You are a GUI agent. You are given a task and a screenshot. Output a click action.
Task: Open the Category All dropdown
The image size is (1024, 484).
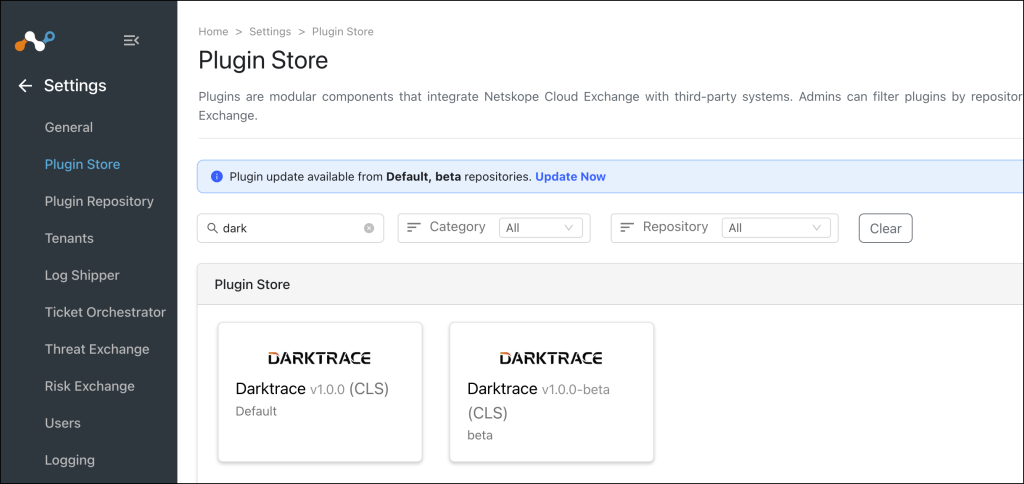point(541,228)
